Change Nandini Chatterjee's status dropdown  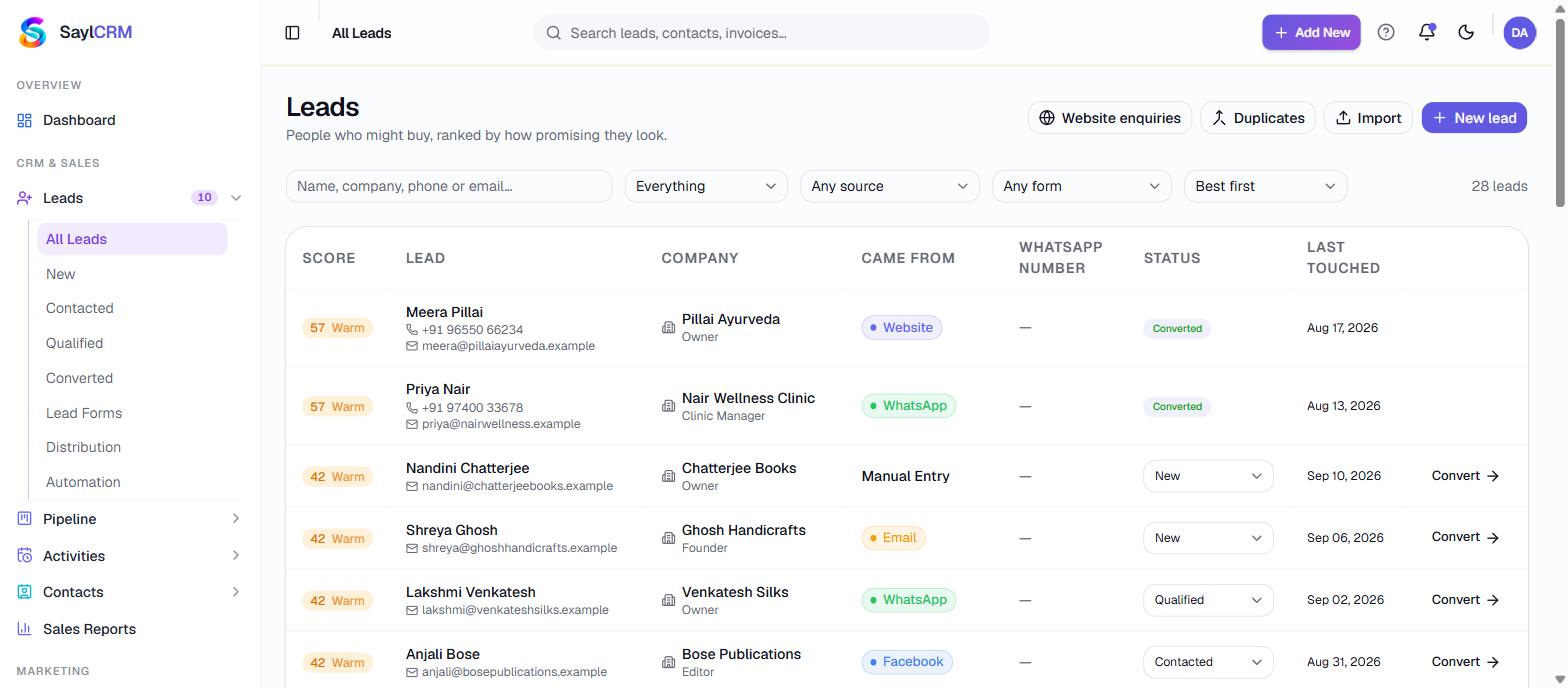coord(1208,476)
